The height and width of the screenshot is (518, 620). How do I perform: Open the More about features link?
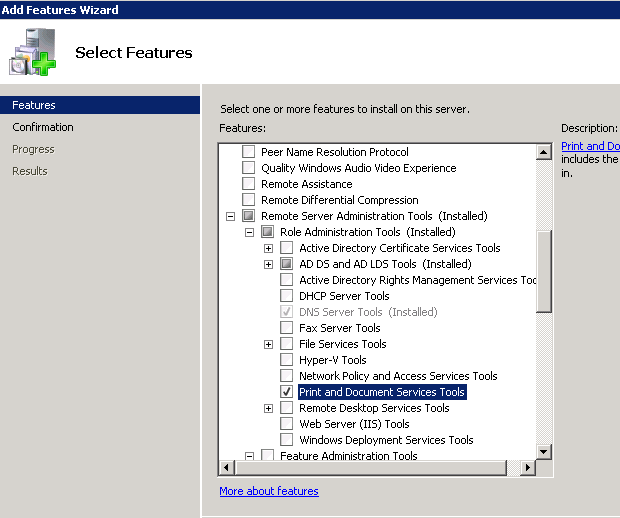point(269,491)
